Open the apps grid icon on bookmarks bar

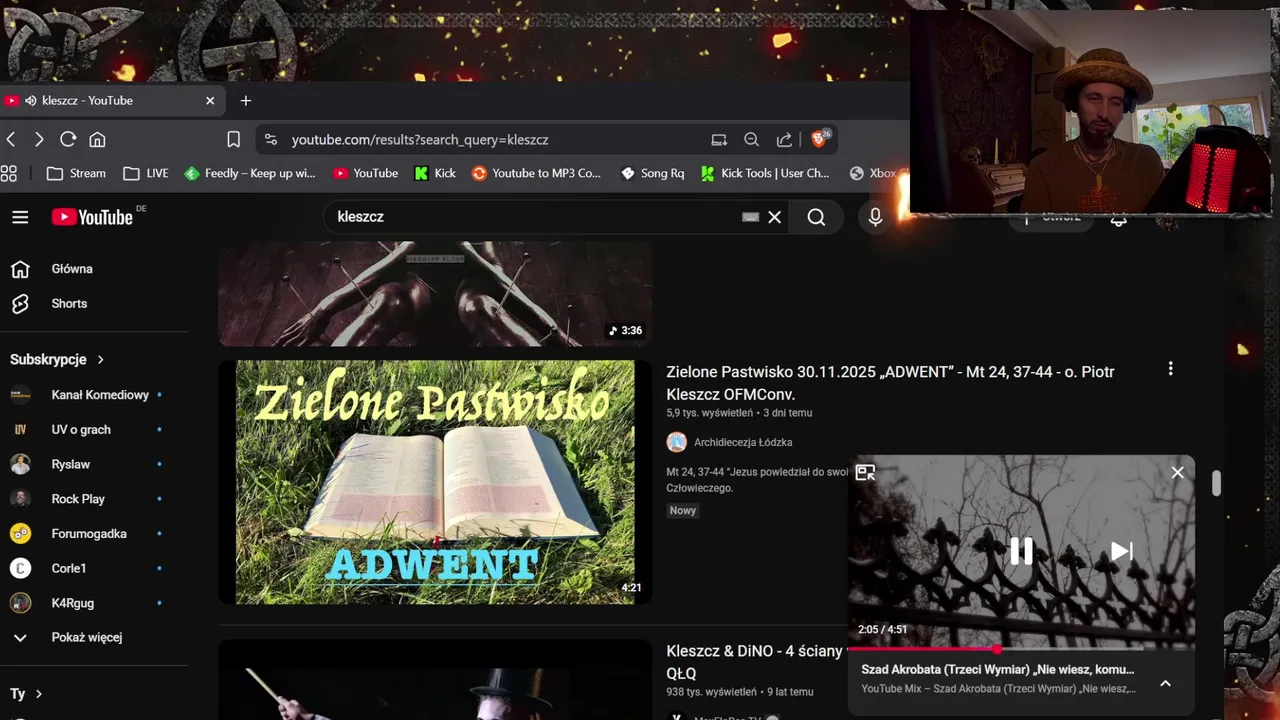pos(9,173)
